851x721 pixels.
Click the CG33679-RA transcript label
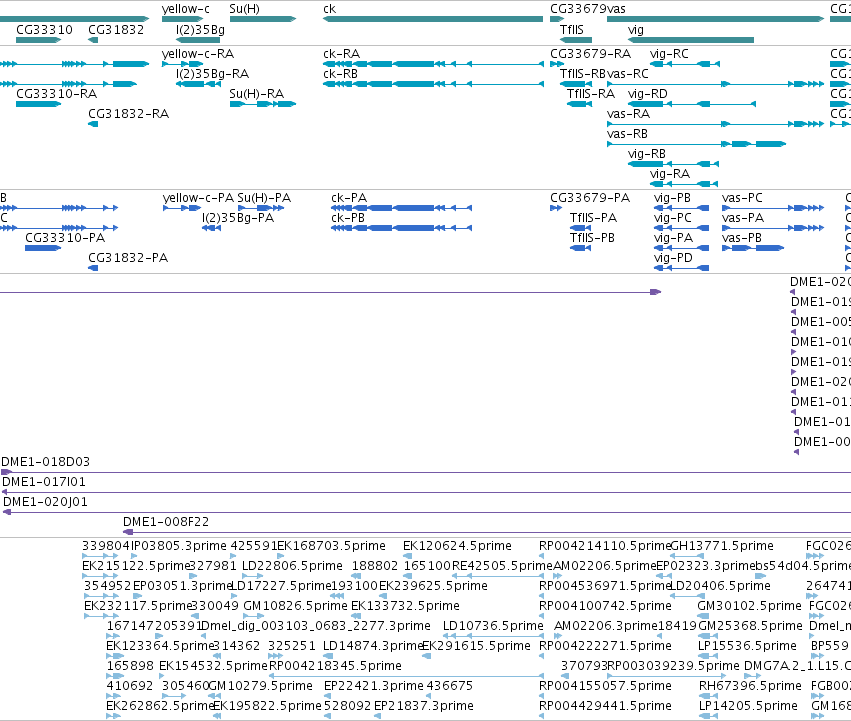point(590,54)
